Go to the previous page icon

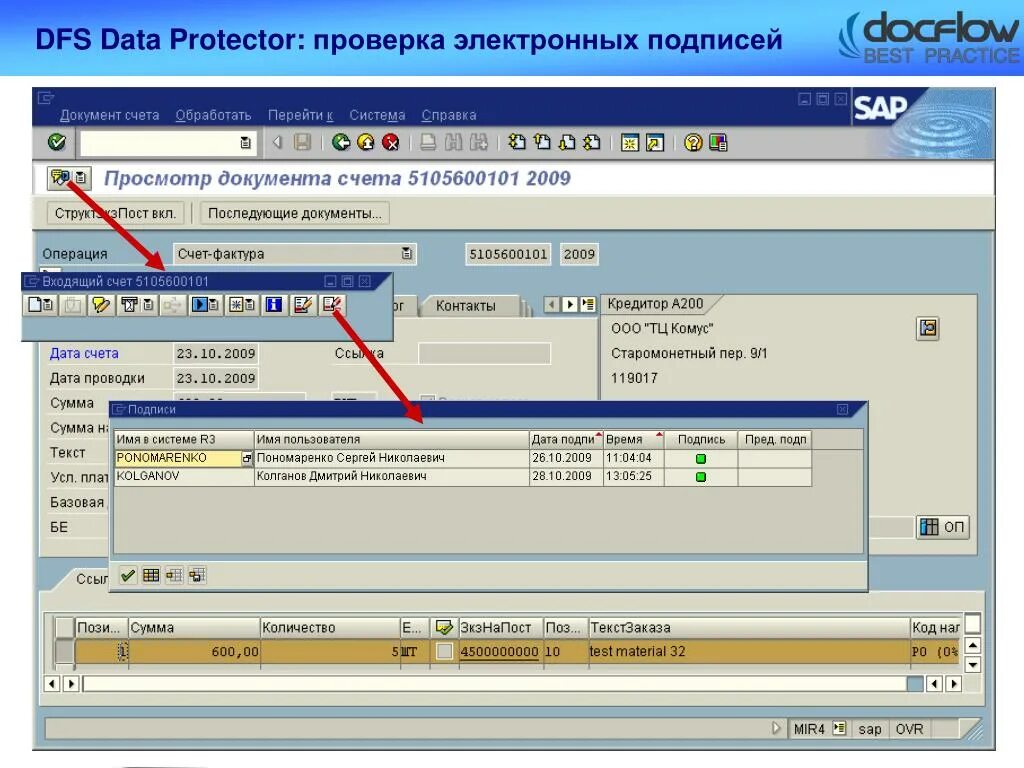(x=542, y=142)
